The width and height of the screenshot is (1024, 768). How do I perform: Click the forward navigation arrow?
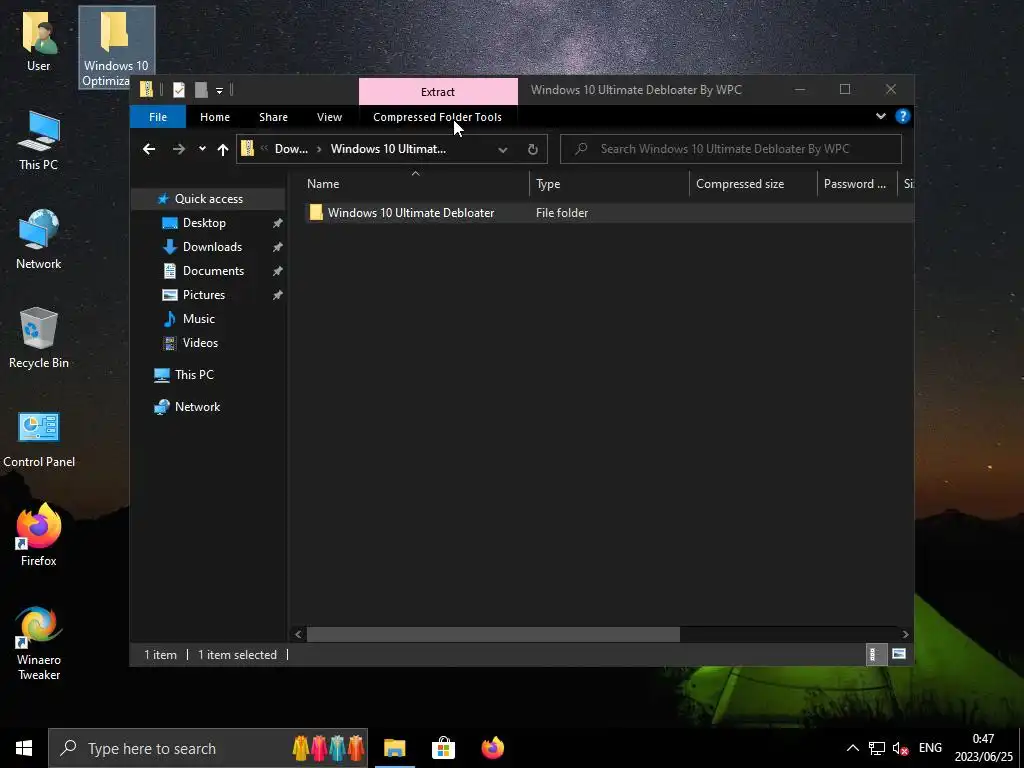pos(178,149)
